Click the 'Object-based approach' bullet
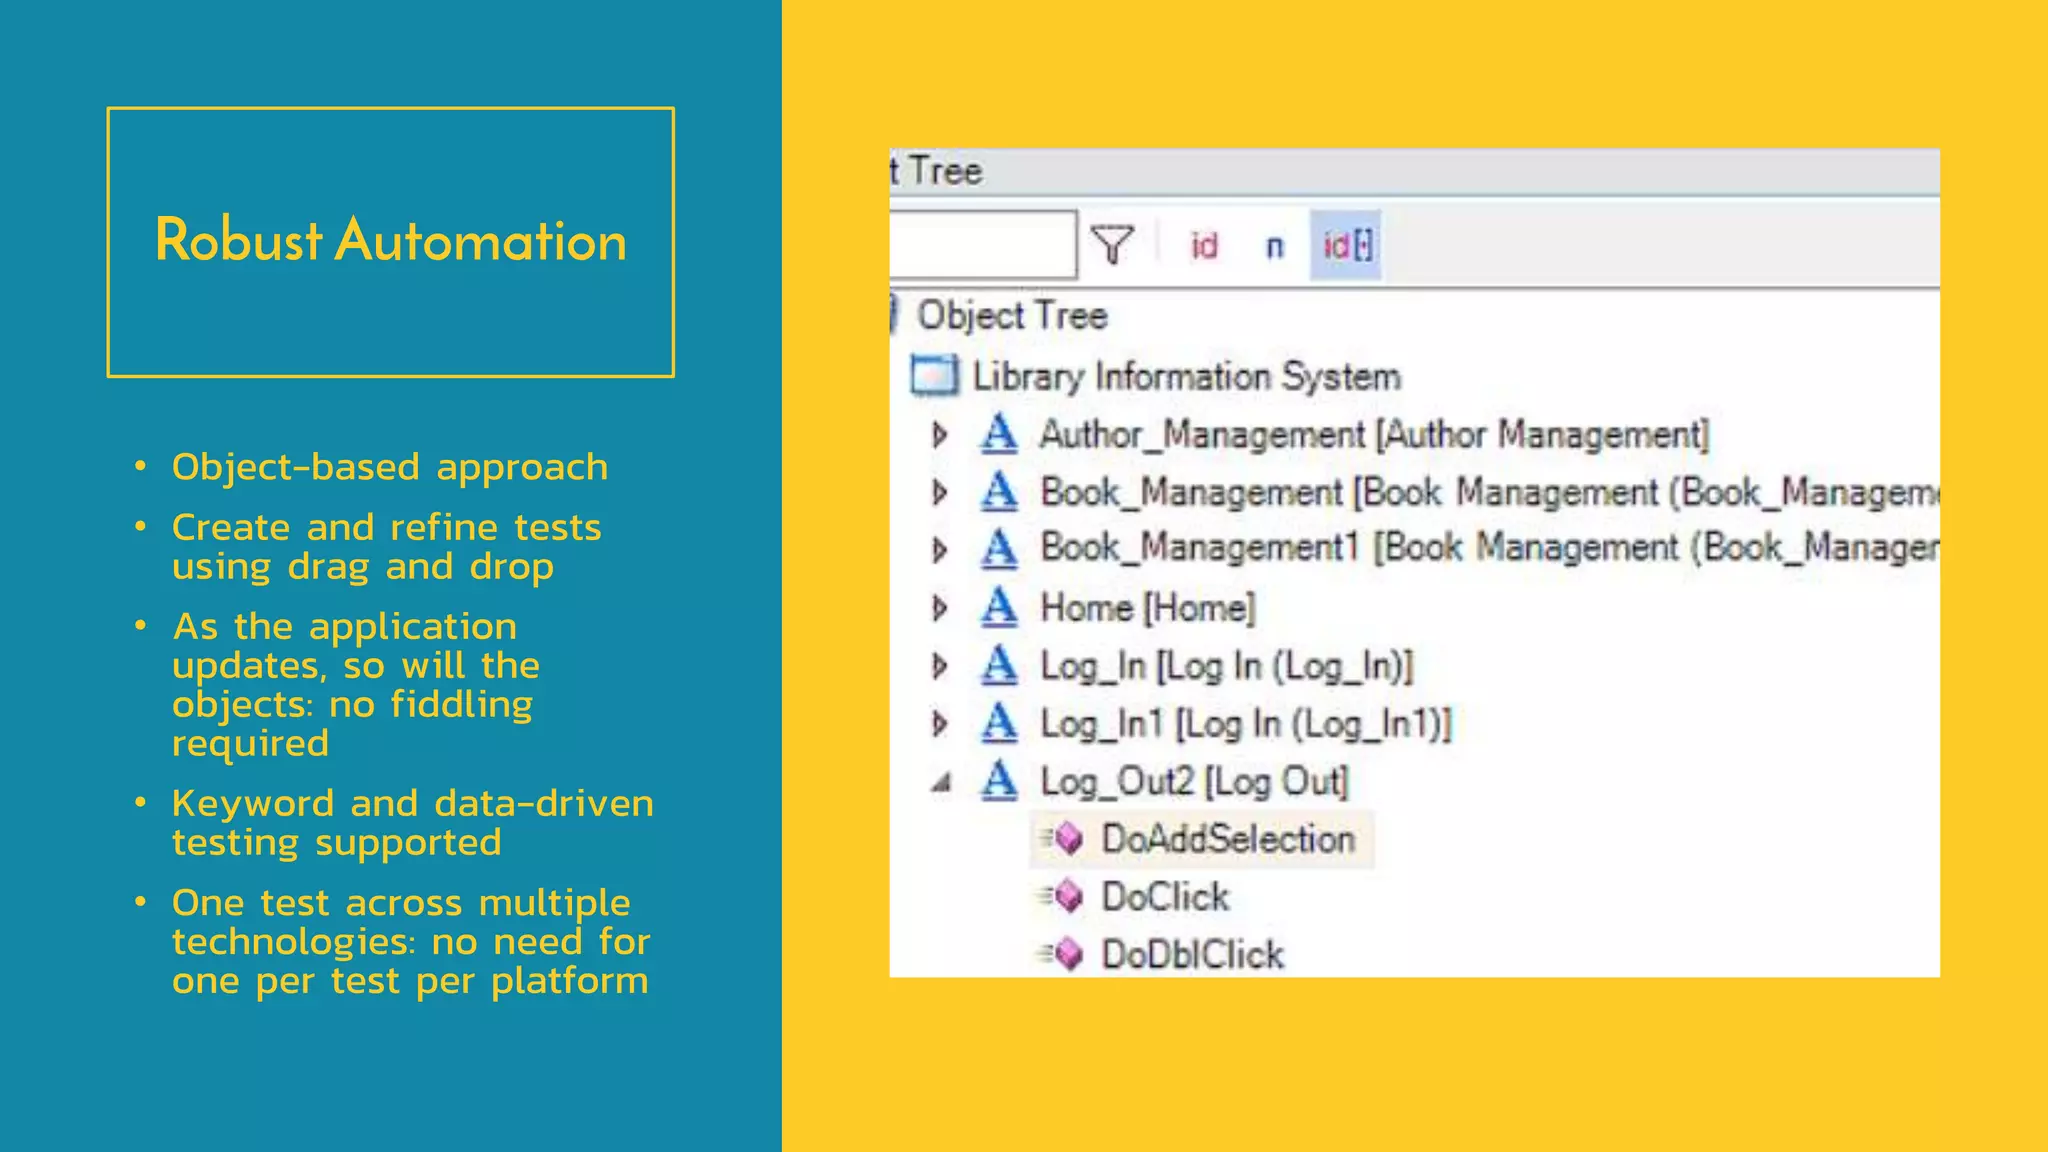This screenshot has width=2048, height=1152. coord(389,467)
